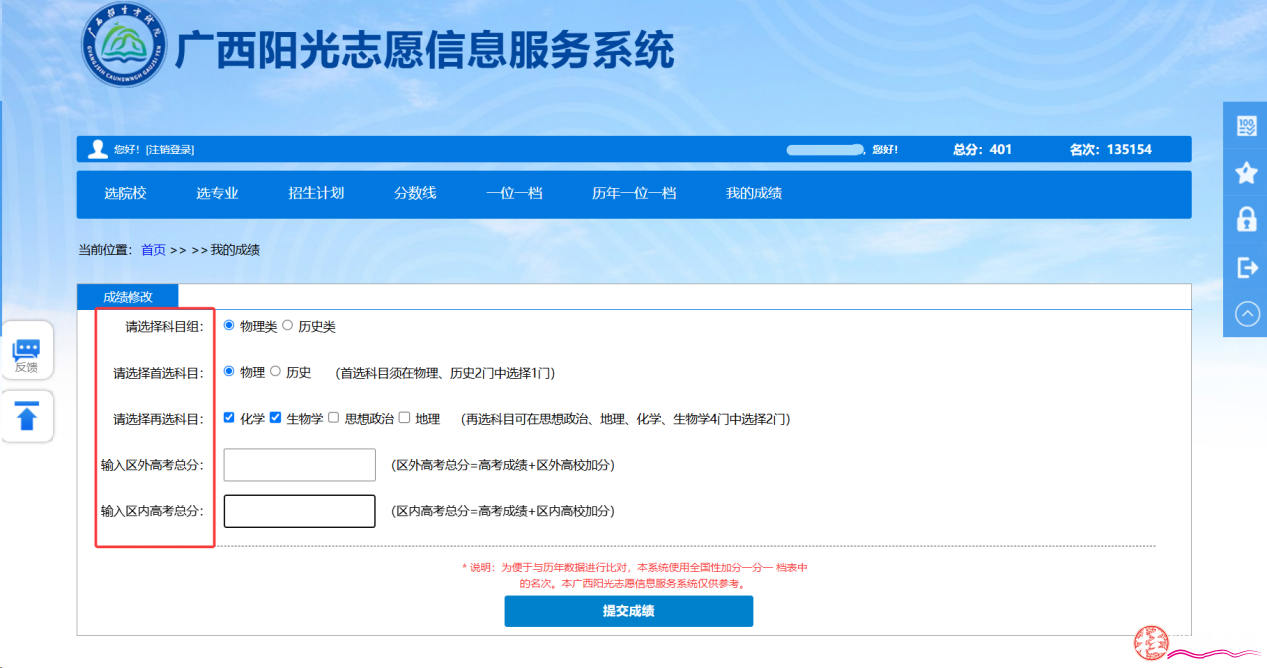Viewport: 1267px width, 668px height.
Task: Click the logout exit arrow icon
Action: pos(1246,267)
